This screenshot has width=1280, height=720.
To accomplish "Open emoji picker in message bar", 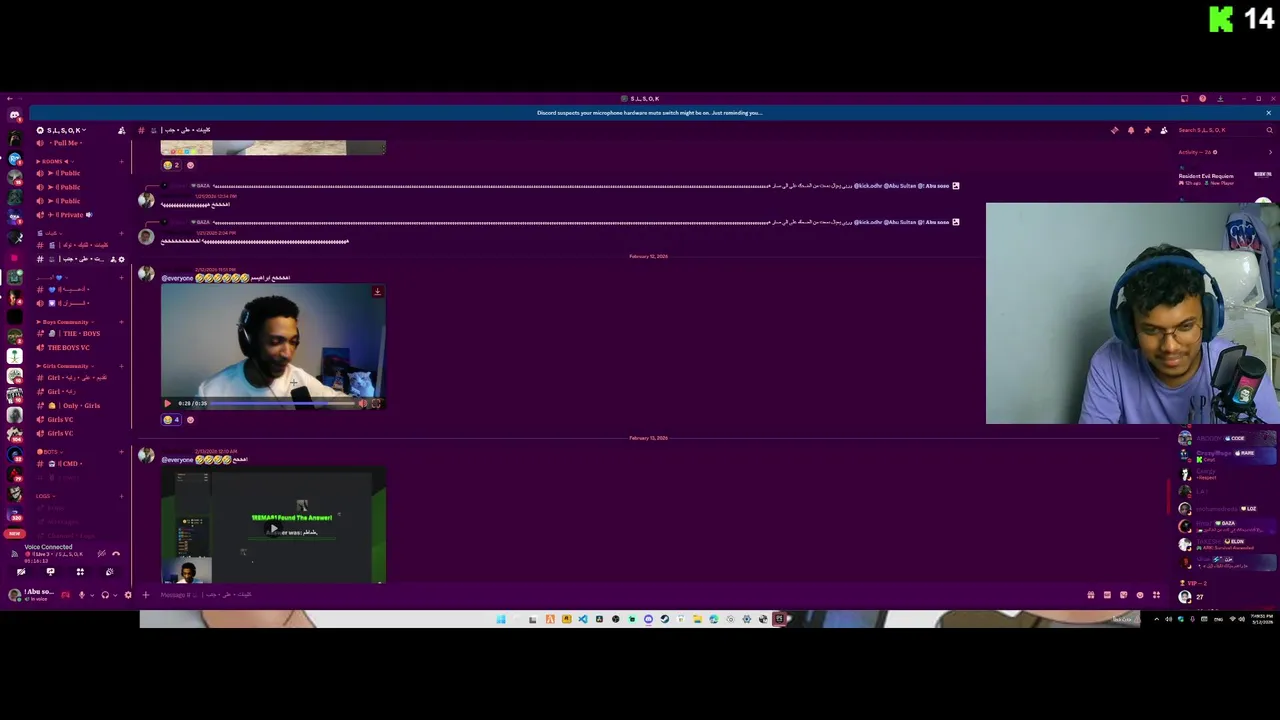I will click(x=1140, y=595).
